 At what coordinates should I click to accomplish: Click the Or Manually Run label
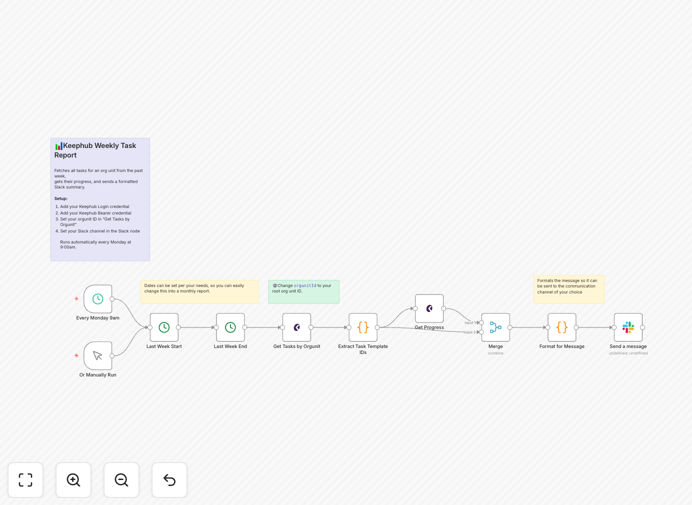[x=98, y=375]
